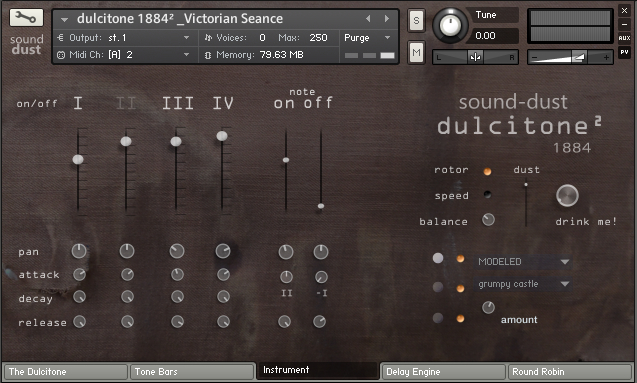Click the note off pan knob
The width and height of the screenshot is (637, 383).
321,252
